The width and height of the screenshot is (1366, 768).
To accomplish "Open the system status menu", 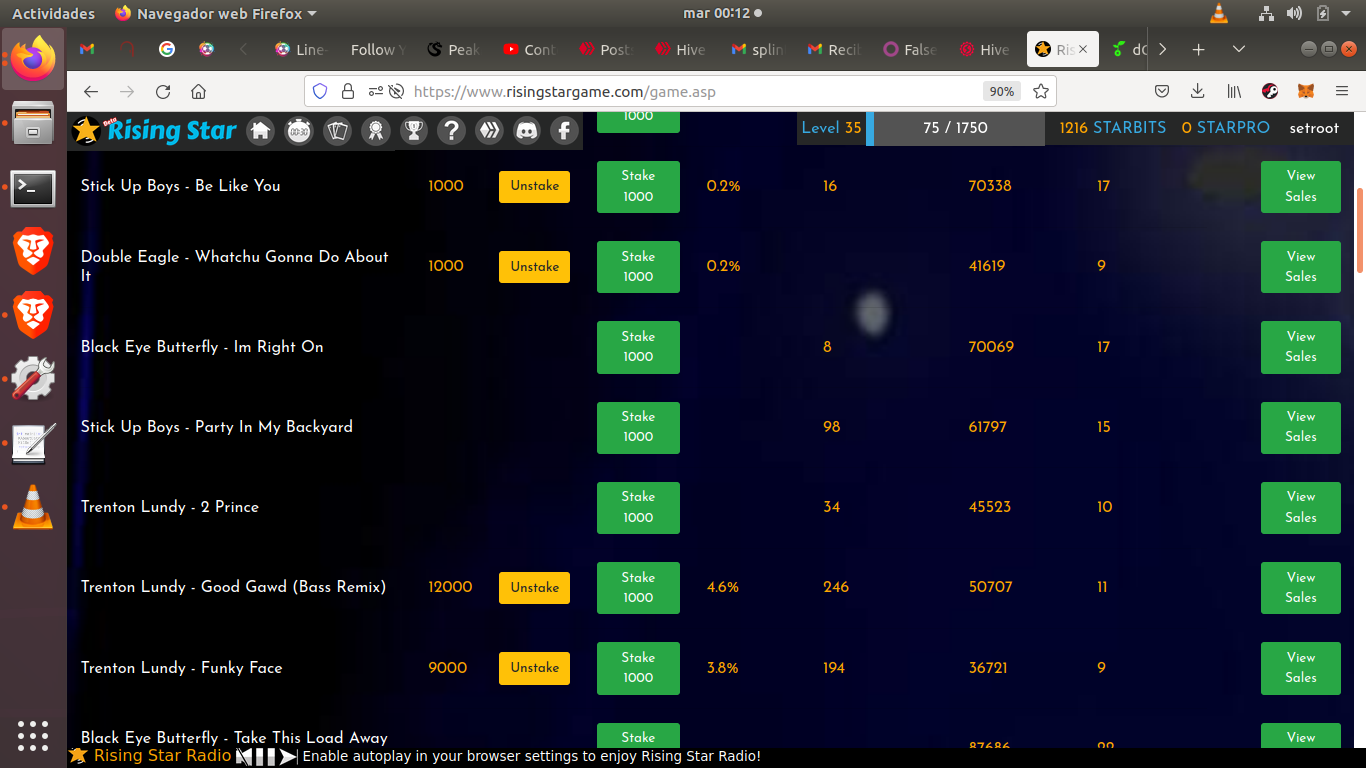I will [1305, 13].
